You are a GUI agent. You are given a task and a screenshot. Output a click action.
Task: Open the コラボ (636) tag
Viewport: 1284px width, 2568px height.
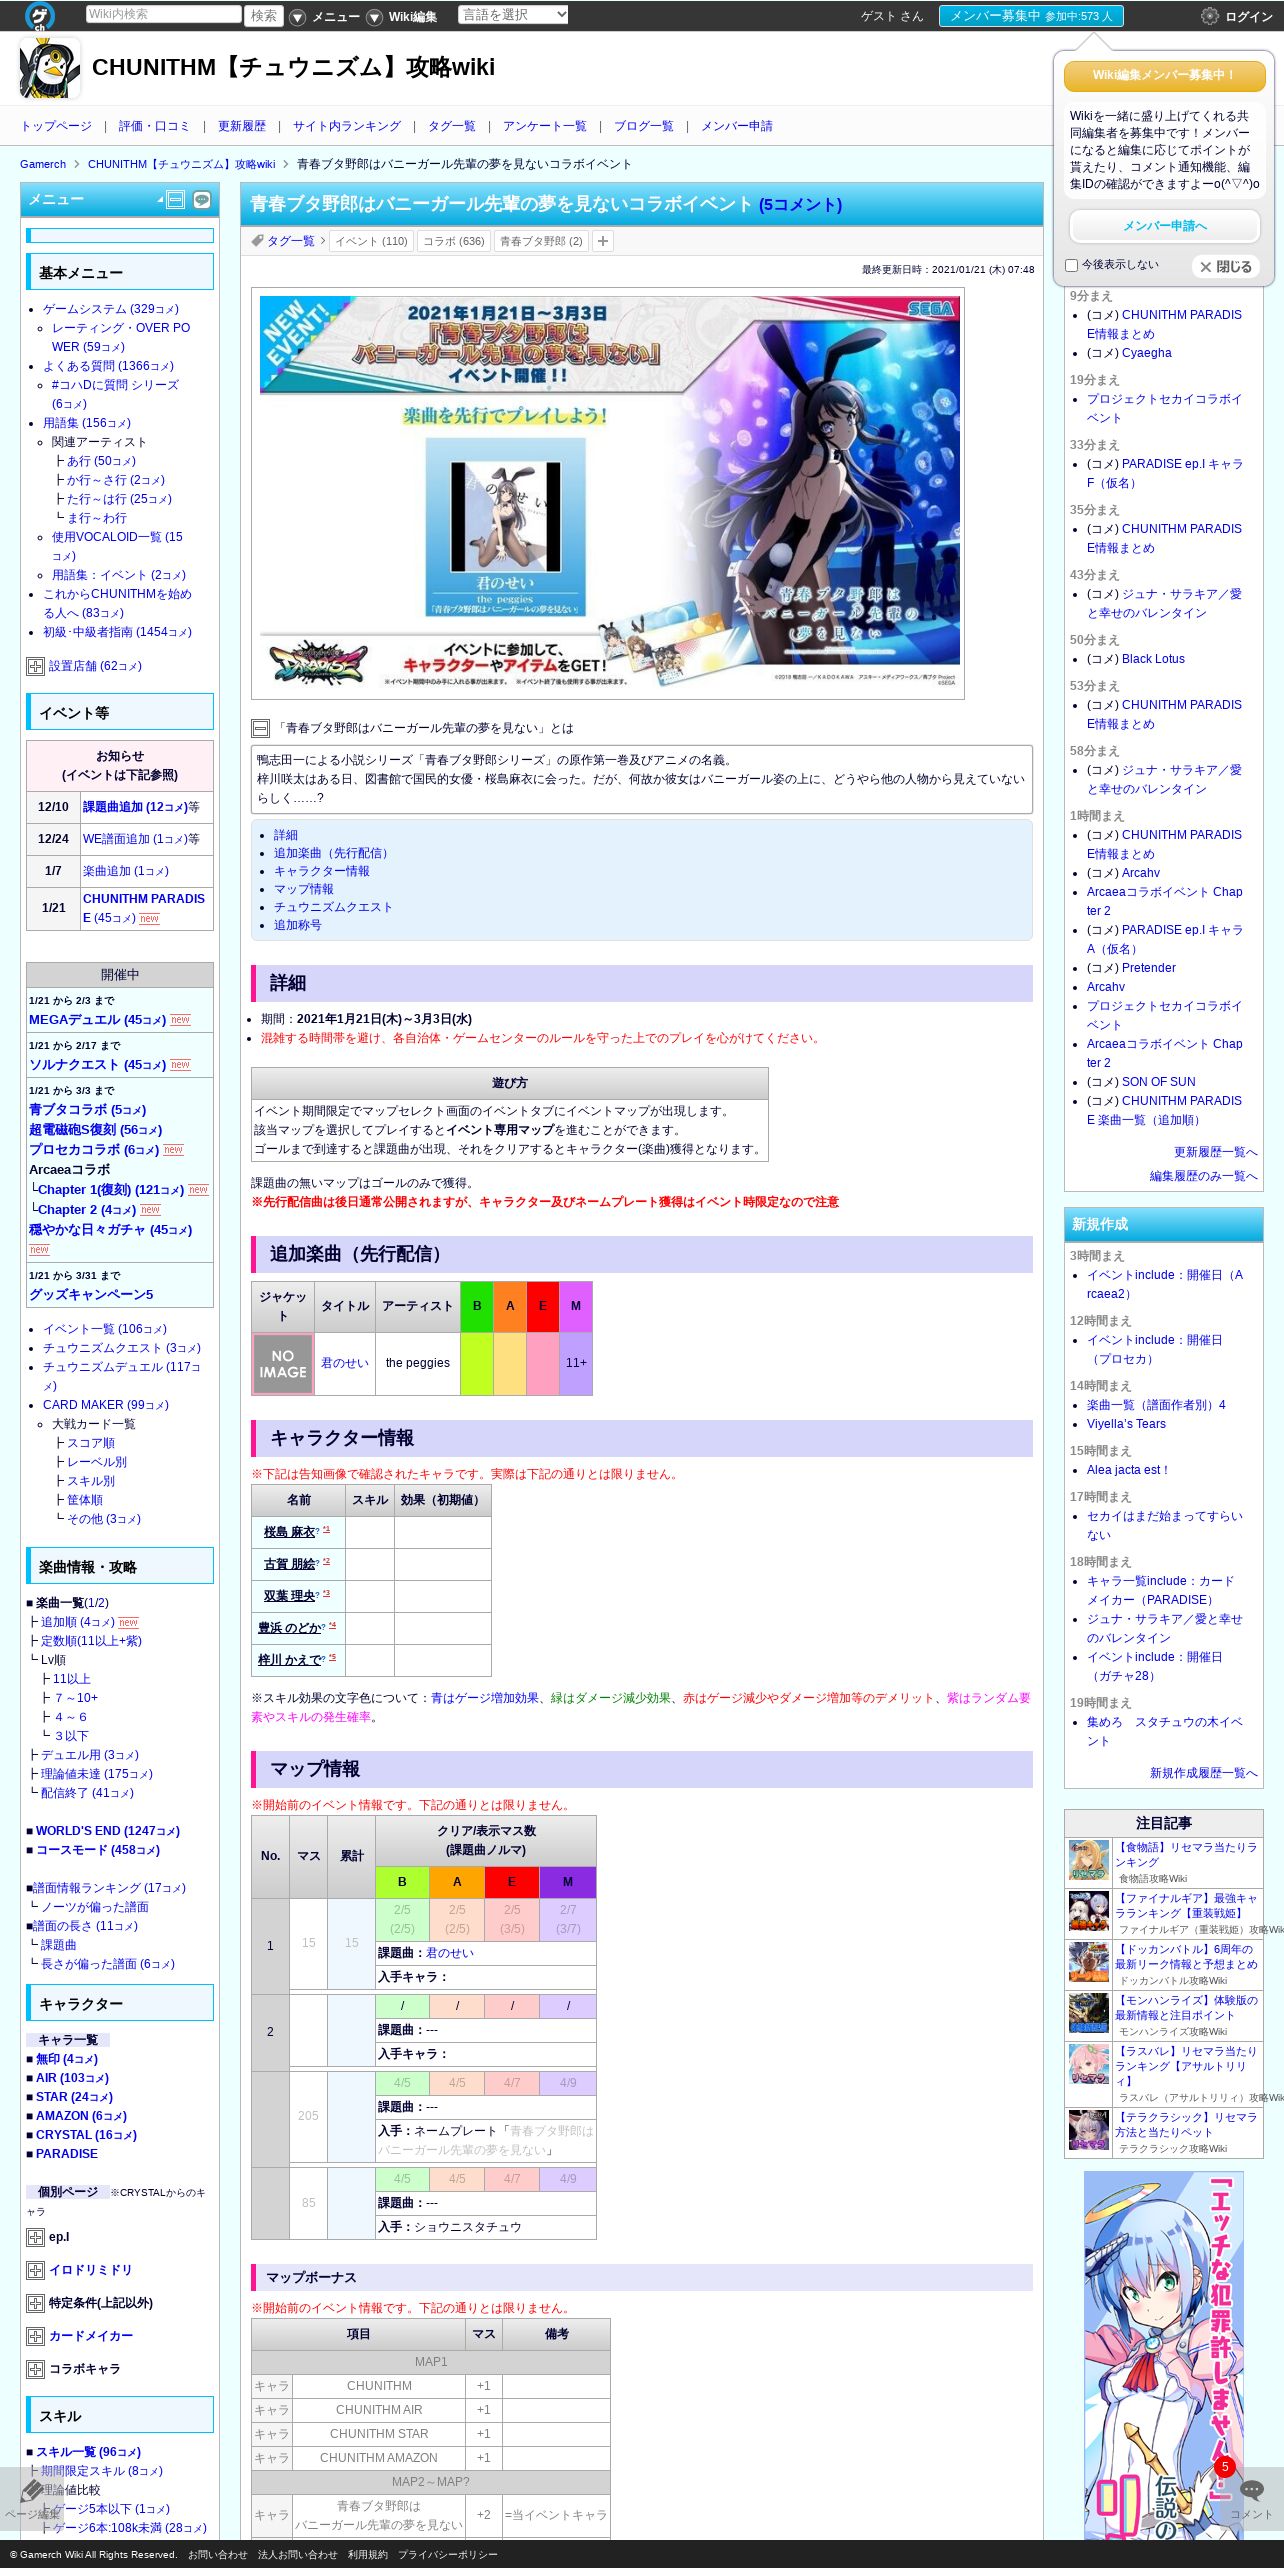pyautogui.click(x=454, y=241)
